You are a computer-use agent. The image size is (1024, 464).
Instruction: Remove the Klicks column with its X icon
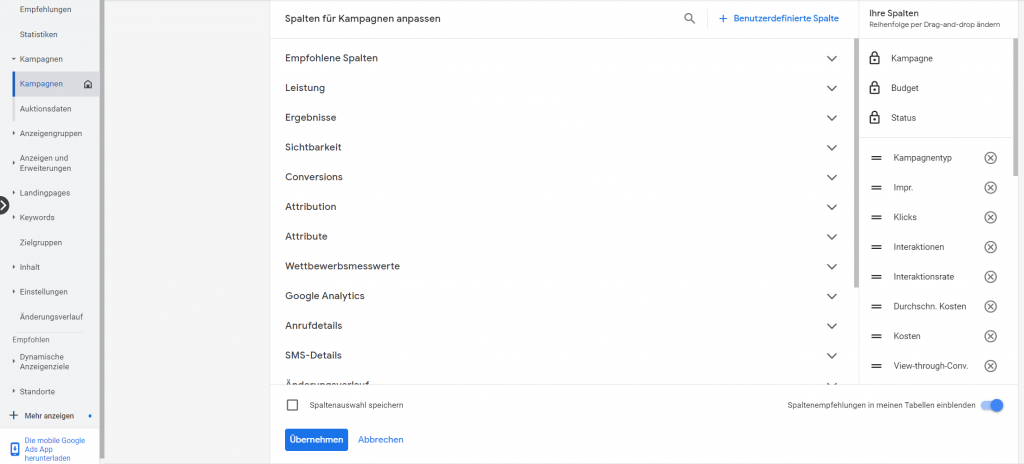tap(990, 217)
